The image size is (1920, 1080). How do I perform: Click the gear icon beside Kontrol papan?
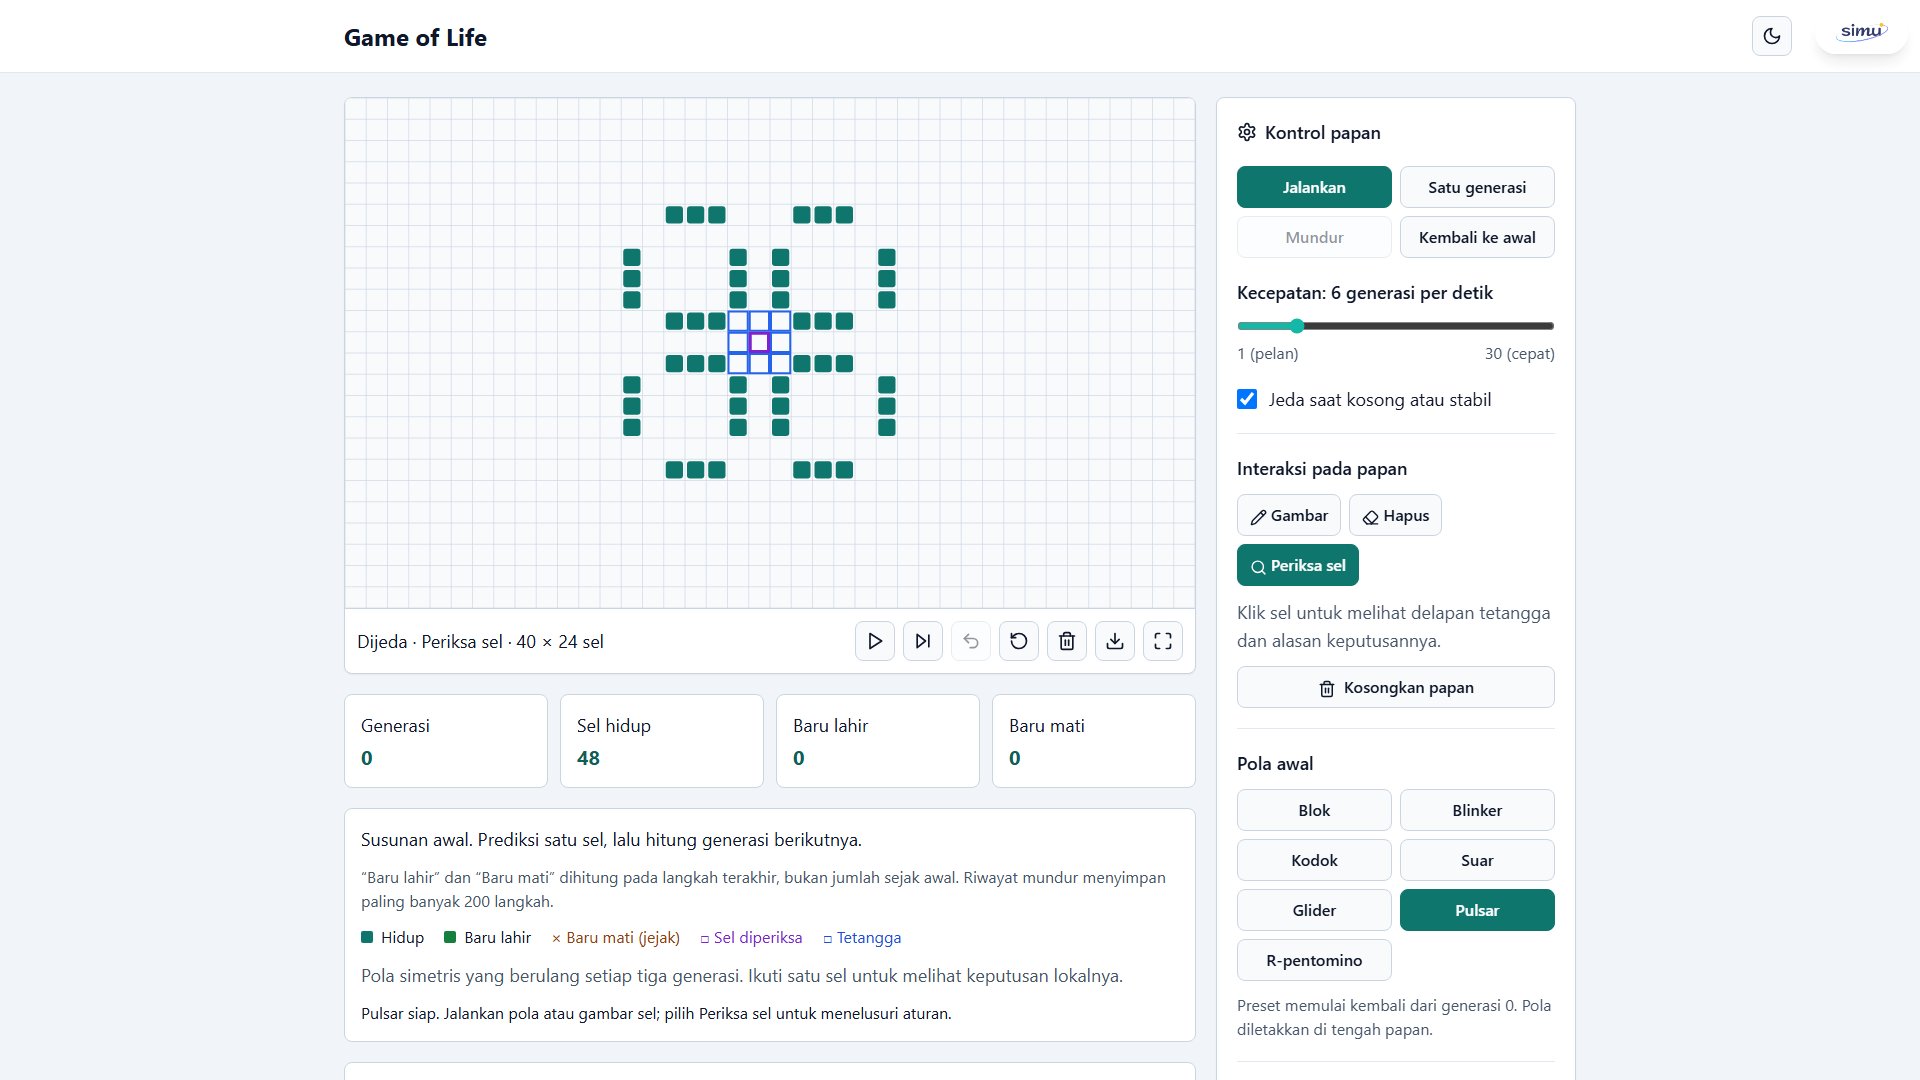coord(1247,132)
